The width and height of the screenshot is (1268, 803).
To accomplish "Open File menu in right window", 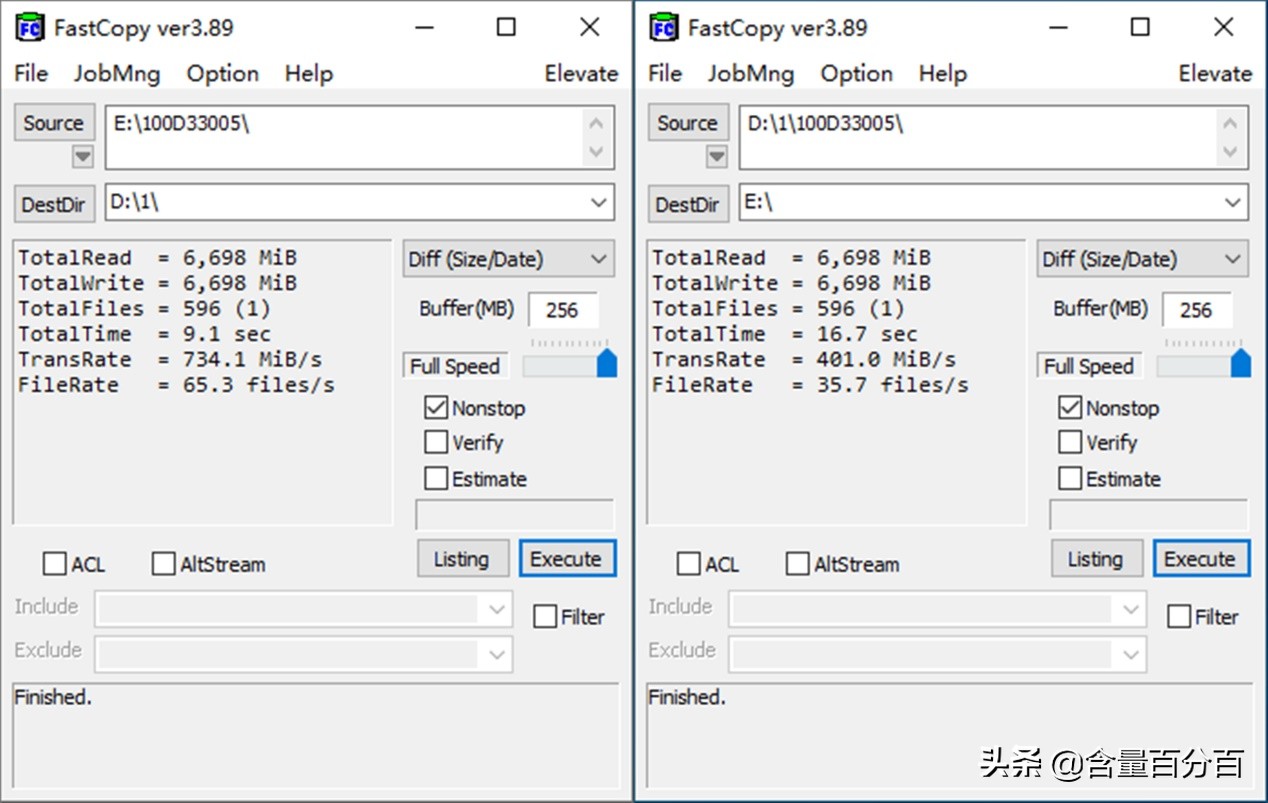I will coord(665,74).
